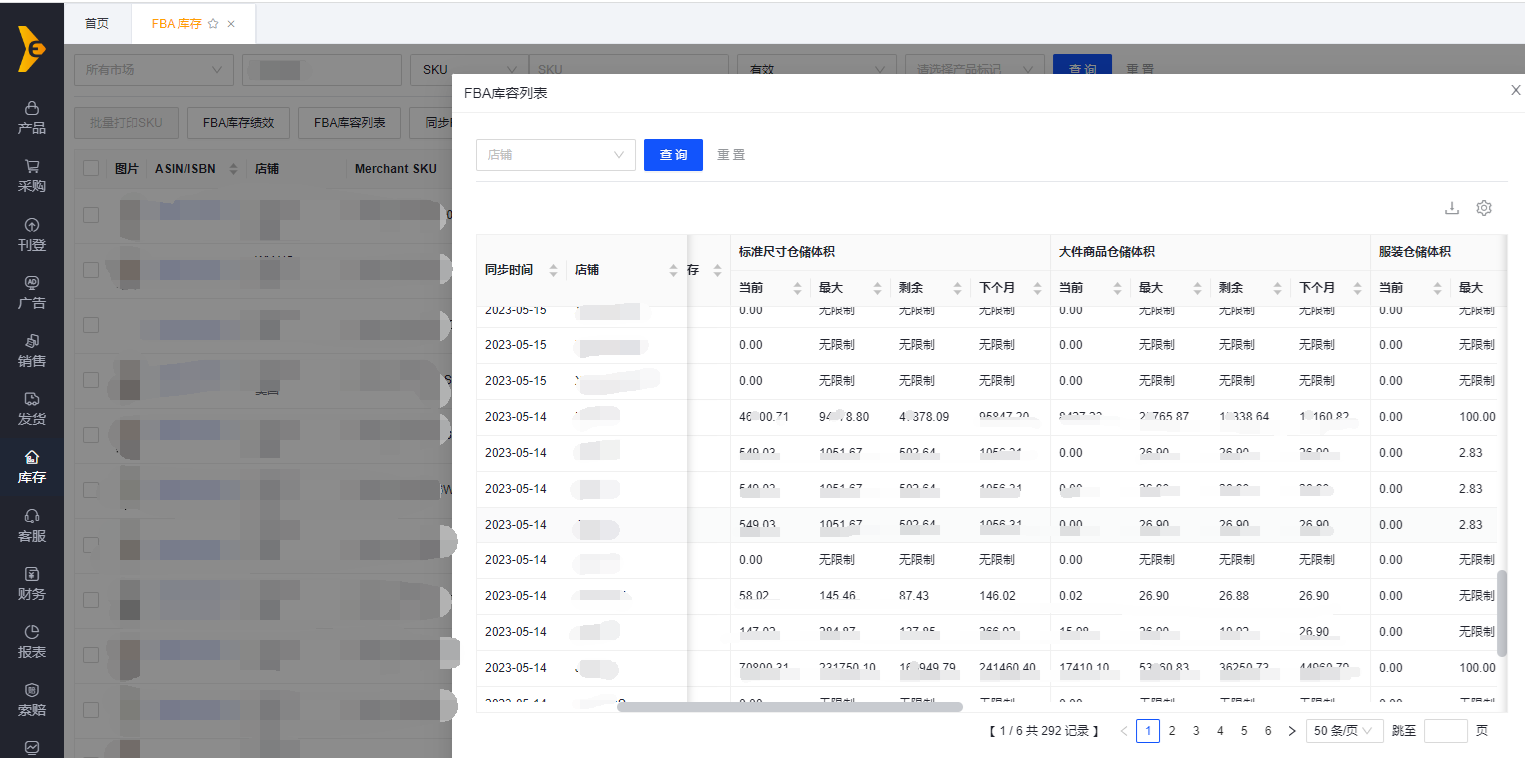The width and height of the screenshot is (1525, 758).
Task: Open the 刊登 sidebar section
Action: click(x=32, y=234)
